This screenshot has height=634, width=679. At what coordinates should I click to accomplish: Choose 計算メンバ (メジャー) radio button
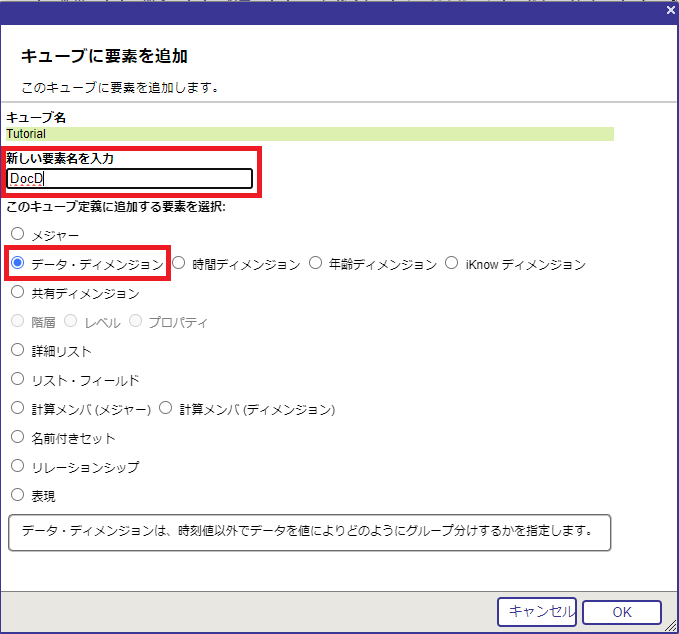pos(17,409)
